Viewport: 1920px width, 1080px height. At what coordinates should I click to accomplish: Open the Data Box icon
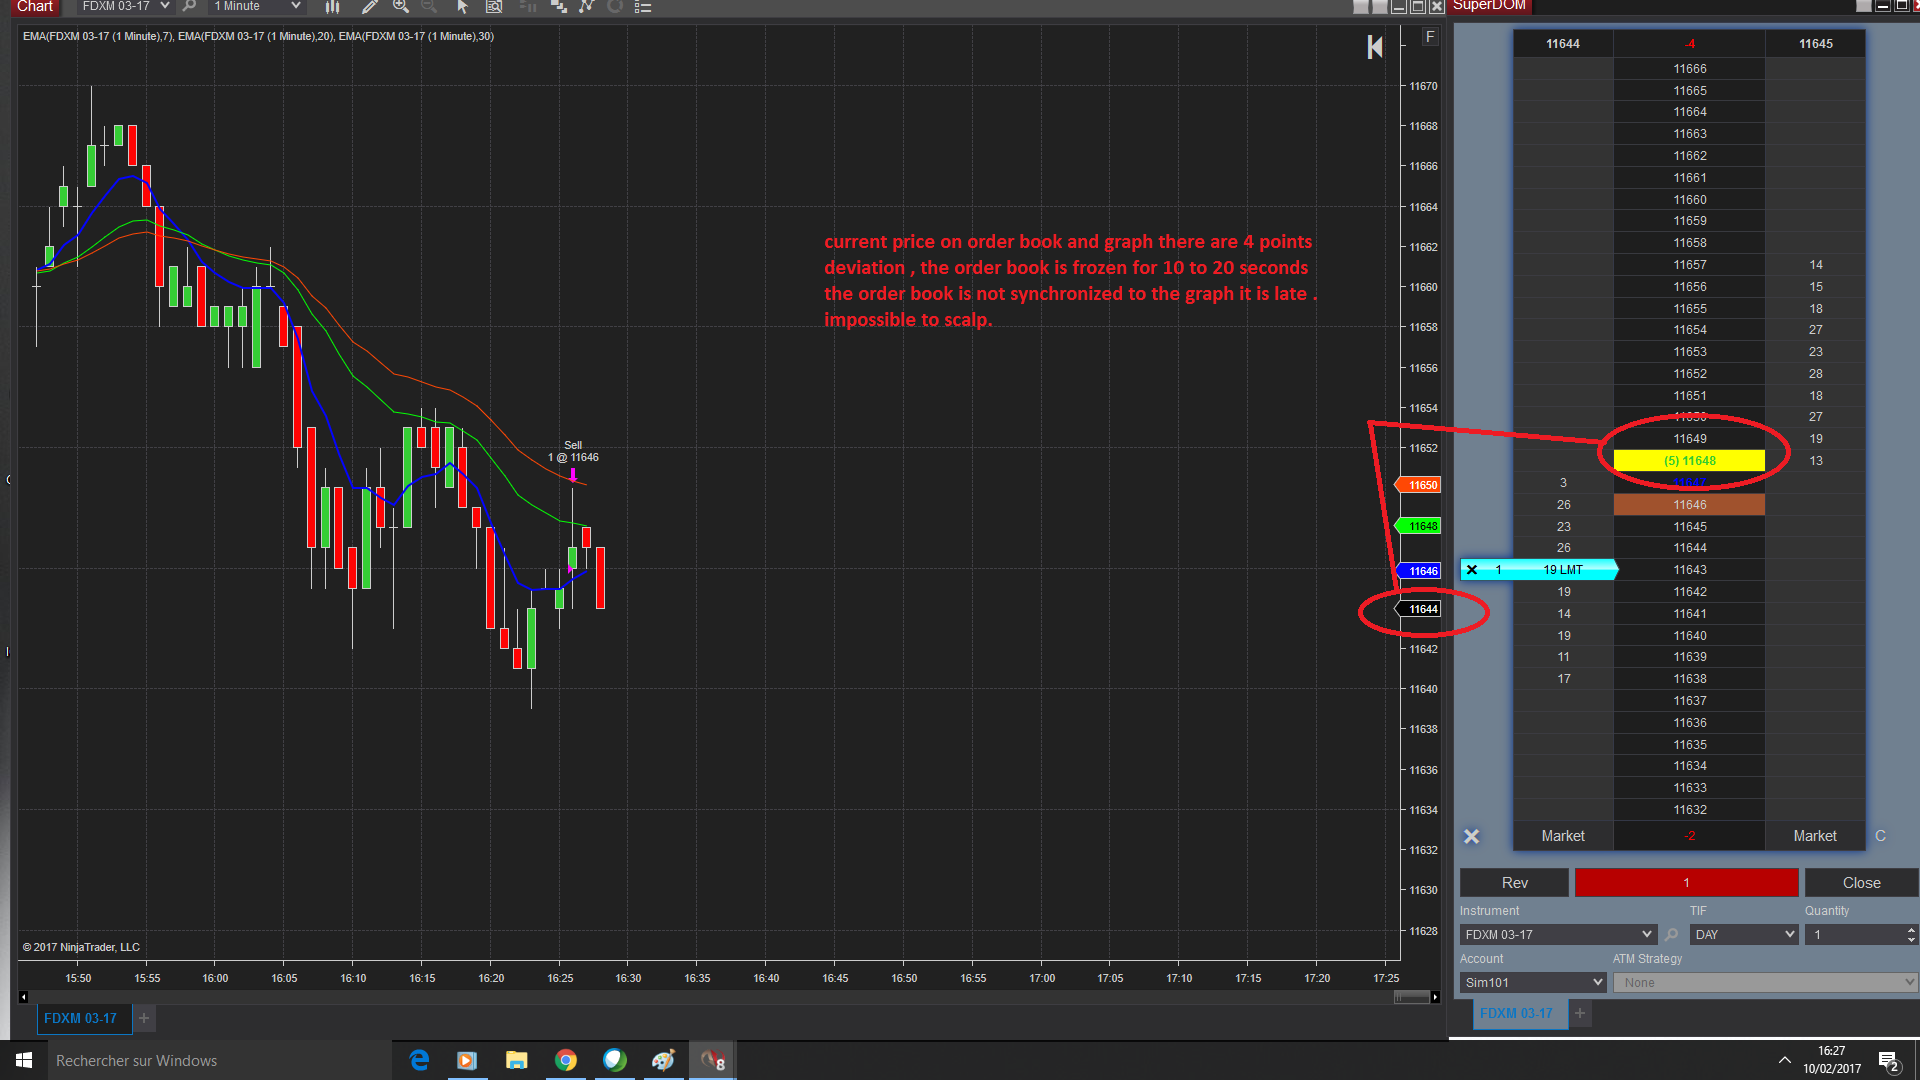point(494,6)
